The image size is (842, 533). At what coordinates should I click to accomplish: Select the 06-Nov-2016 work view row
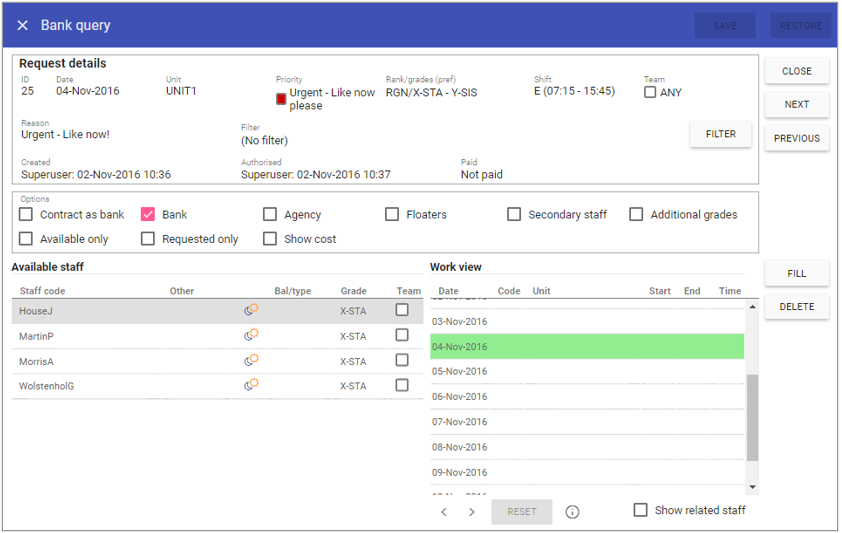click(x=587, y=397)
